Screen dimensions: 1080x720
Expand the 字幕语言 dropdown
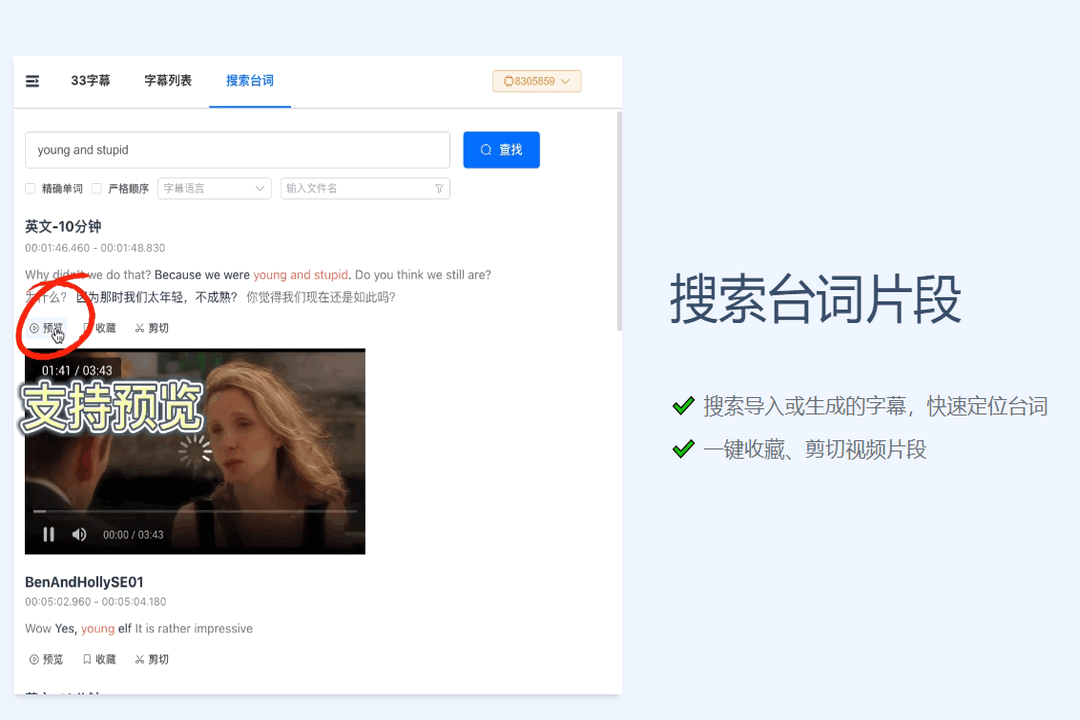214,189
